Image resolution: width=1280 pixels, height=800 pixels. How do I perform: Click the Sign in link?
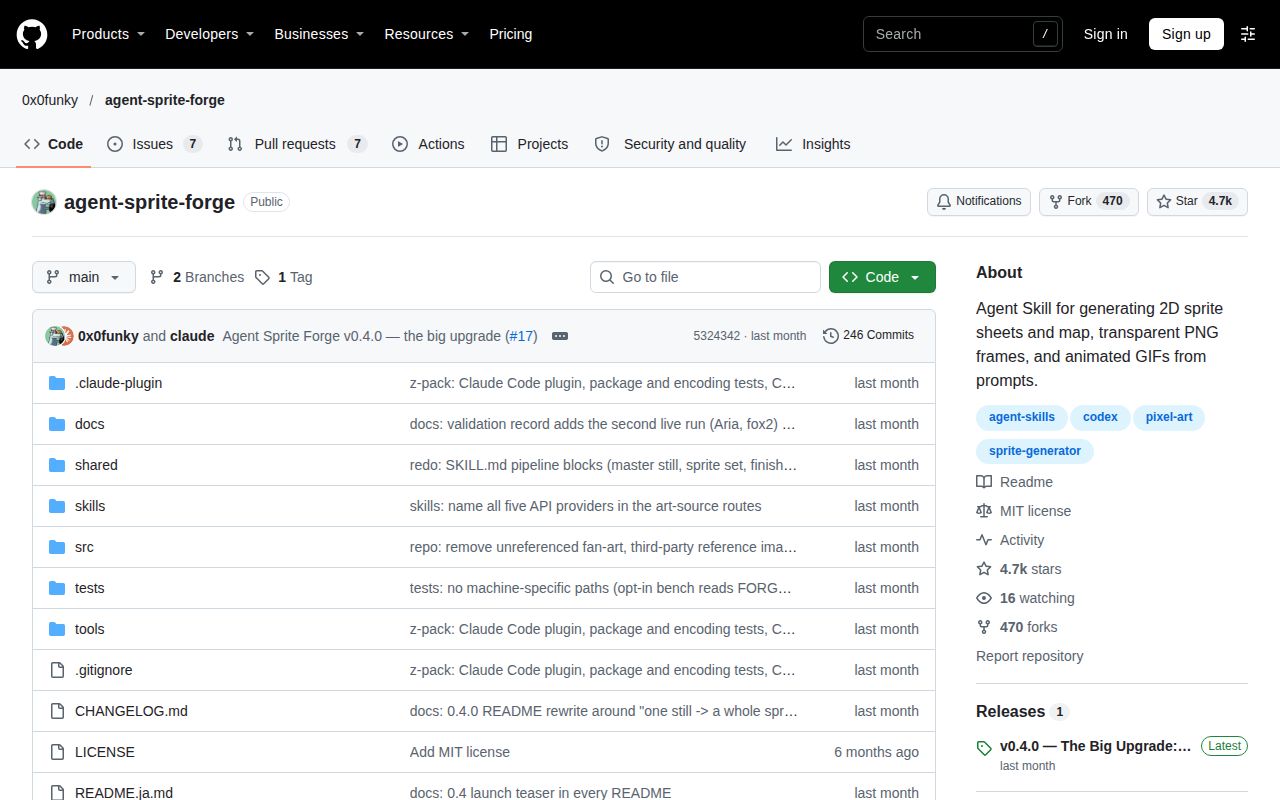1105,34
